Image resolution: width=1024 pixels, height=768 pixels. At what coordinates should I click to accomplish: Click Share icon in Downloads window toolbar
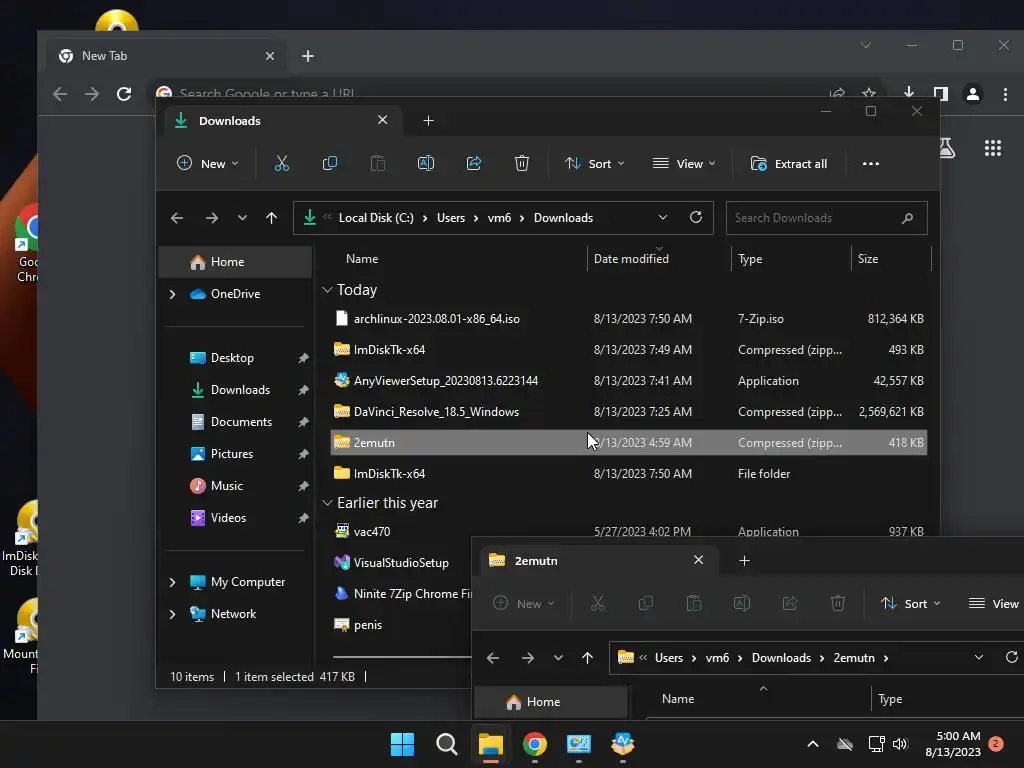tap(473, 163)
